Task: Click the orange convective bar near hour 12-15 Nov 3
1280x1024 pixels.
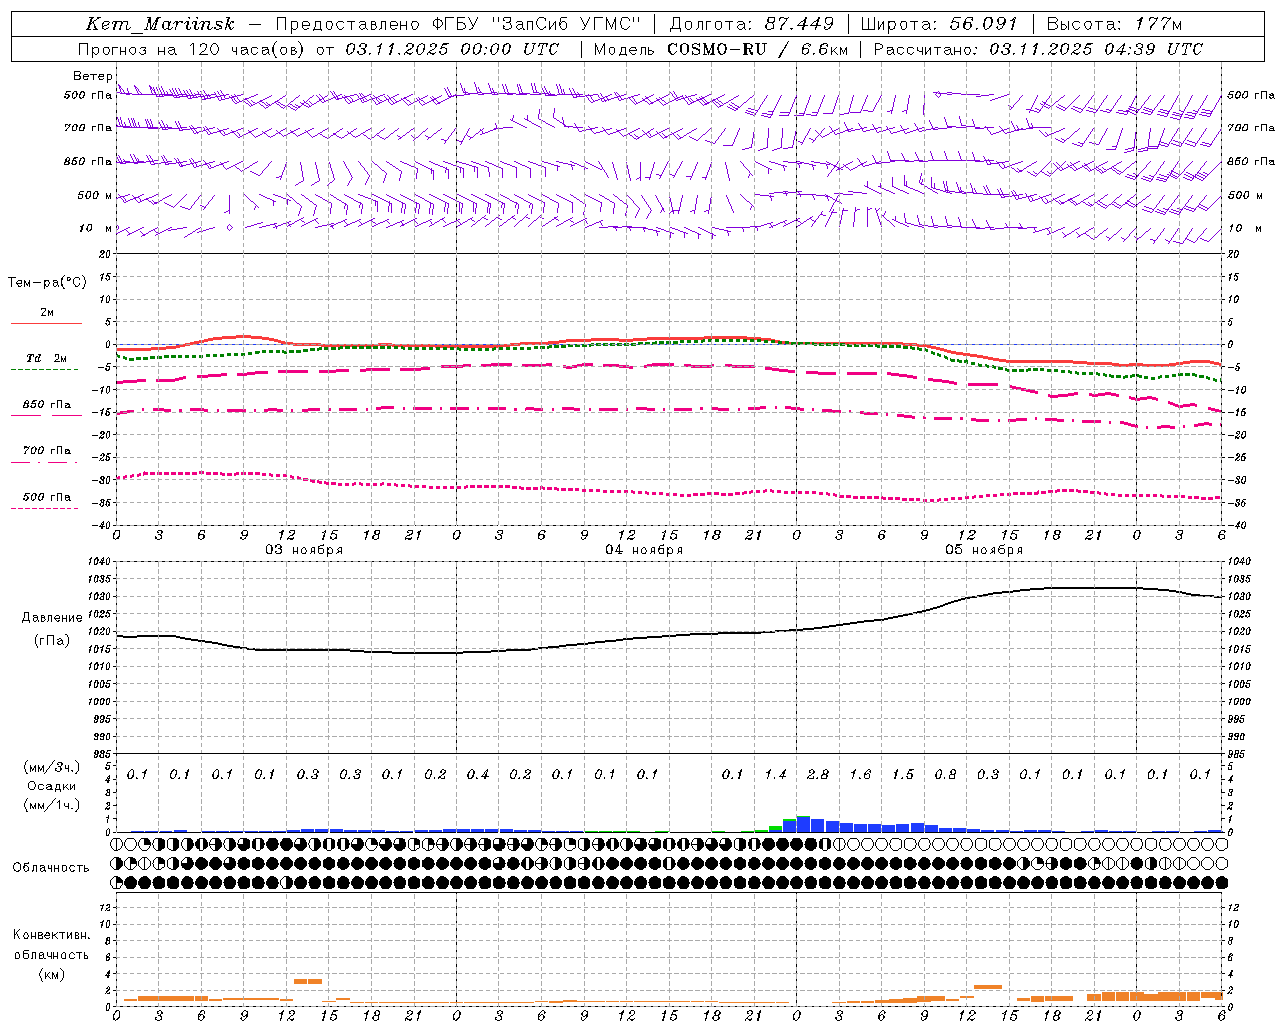Action: point(307,981)
